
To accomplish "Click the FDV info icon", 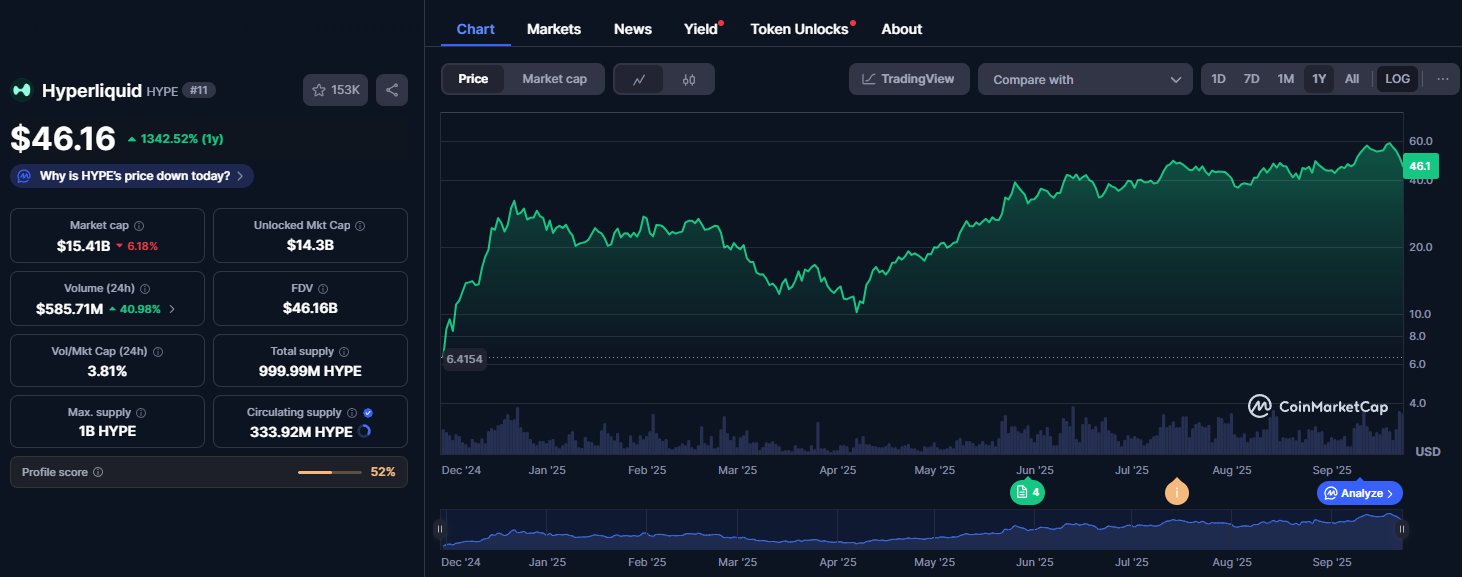I will pos(323,289).
